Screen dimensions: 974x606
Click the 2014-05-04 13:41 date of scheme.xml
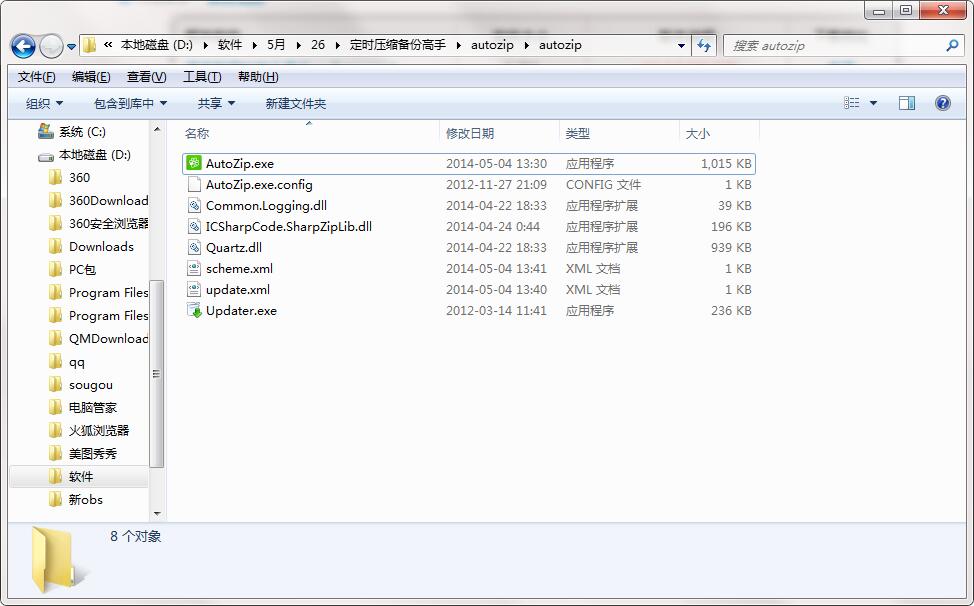pos(496,269)
